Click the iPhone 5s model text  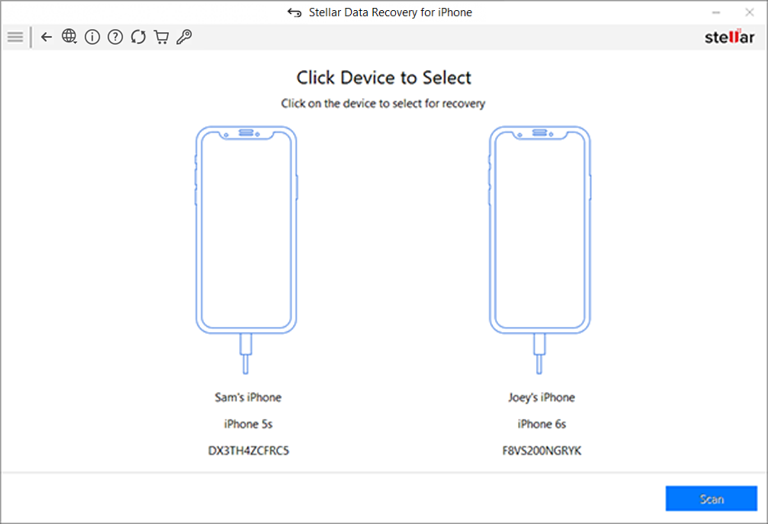pos(248,424)
